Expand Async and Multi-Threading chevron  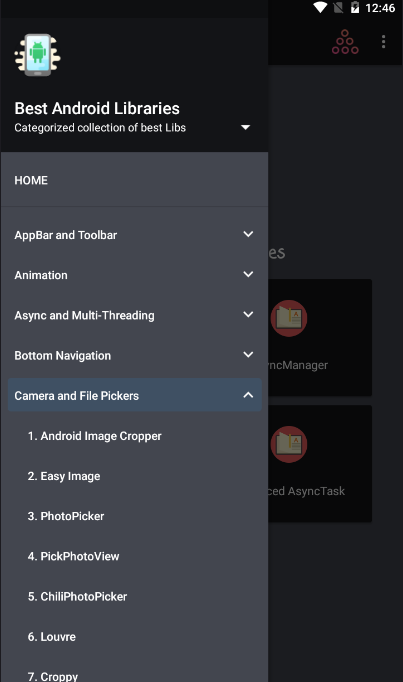[x=248, y=314]
